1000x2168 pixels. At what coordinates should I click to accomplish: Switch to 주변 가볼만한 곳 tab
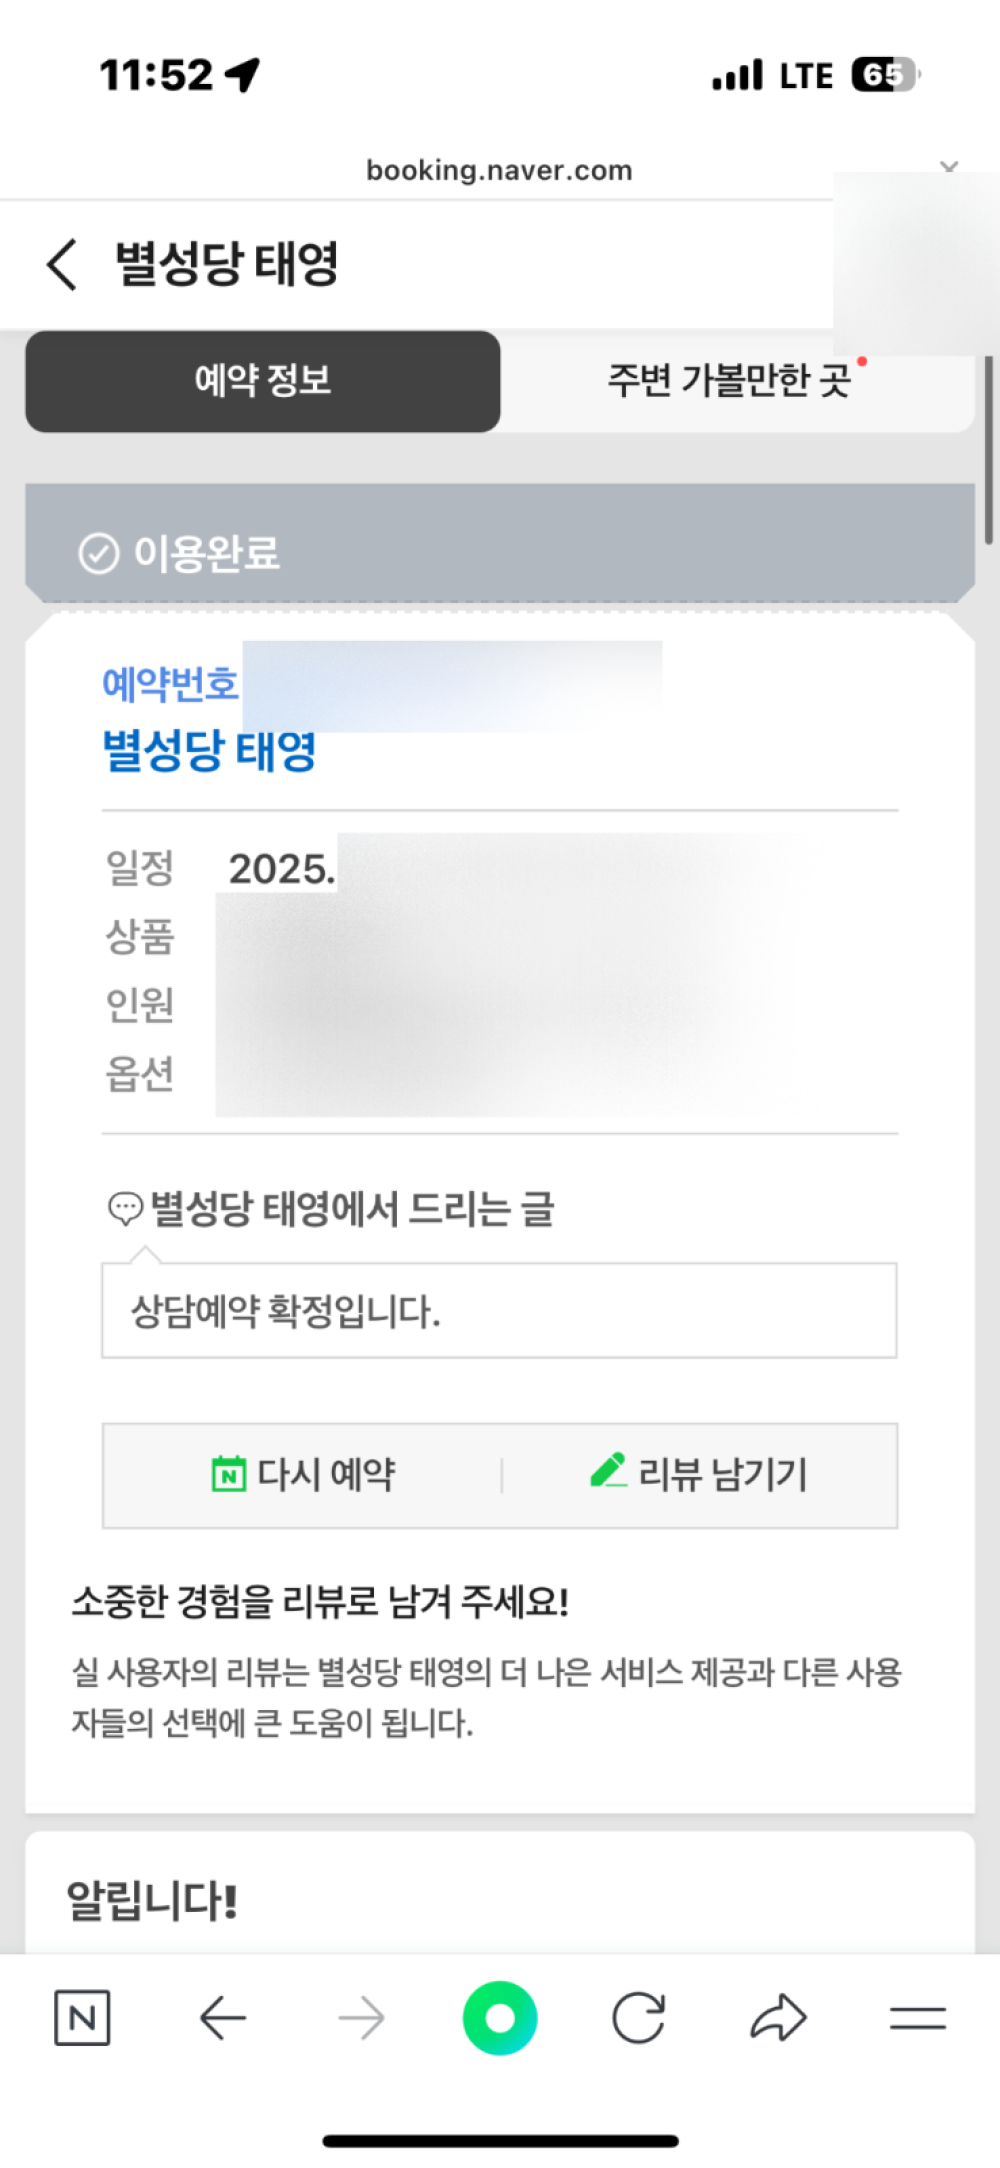(730, 381)
